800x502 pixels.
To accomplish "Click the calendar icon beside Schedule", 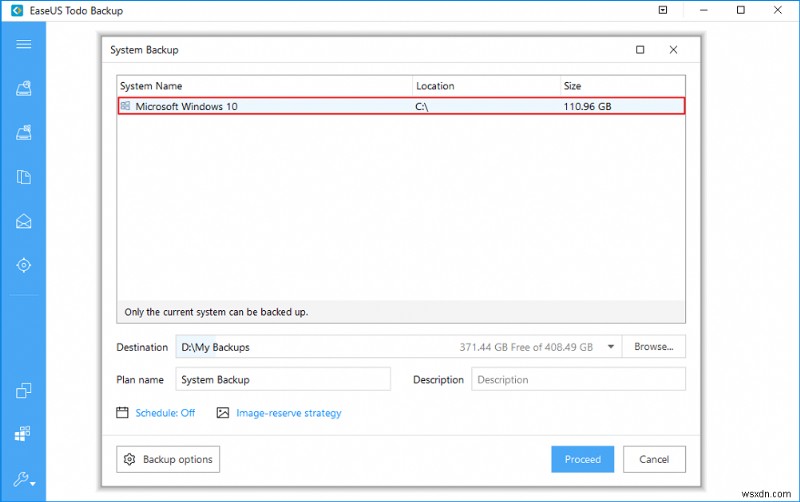I will tap(122, 412).
